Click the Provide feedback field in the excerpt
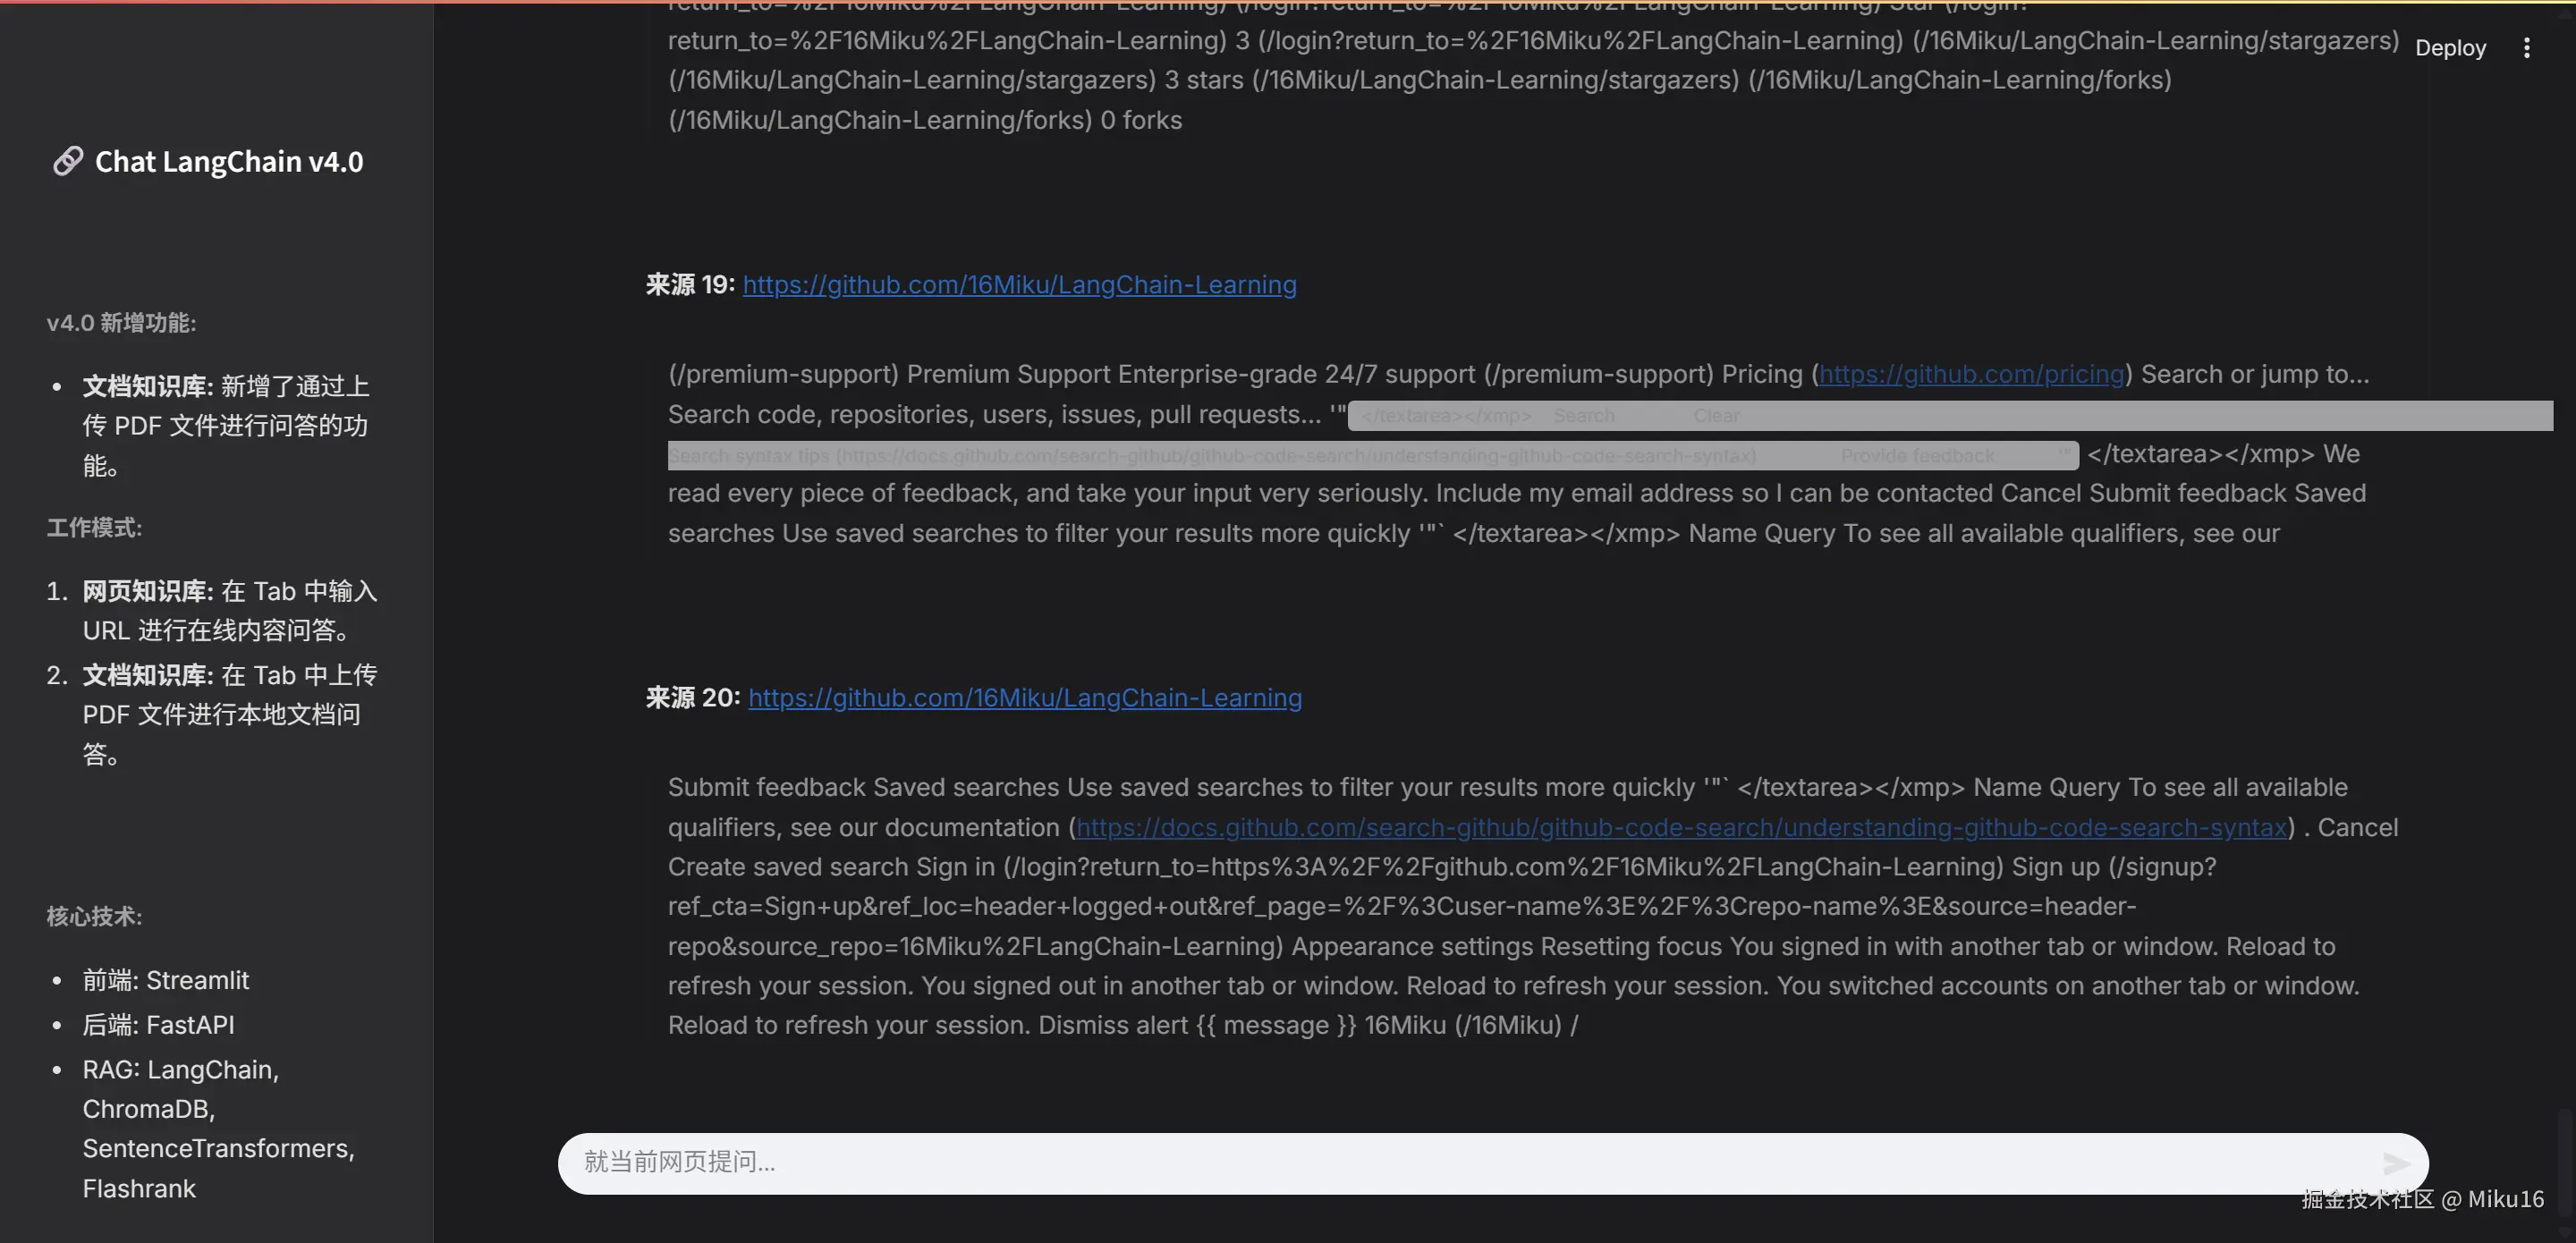2576x1243 pixels. click(x=1917, y=454)
